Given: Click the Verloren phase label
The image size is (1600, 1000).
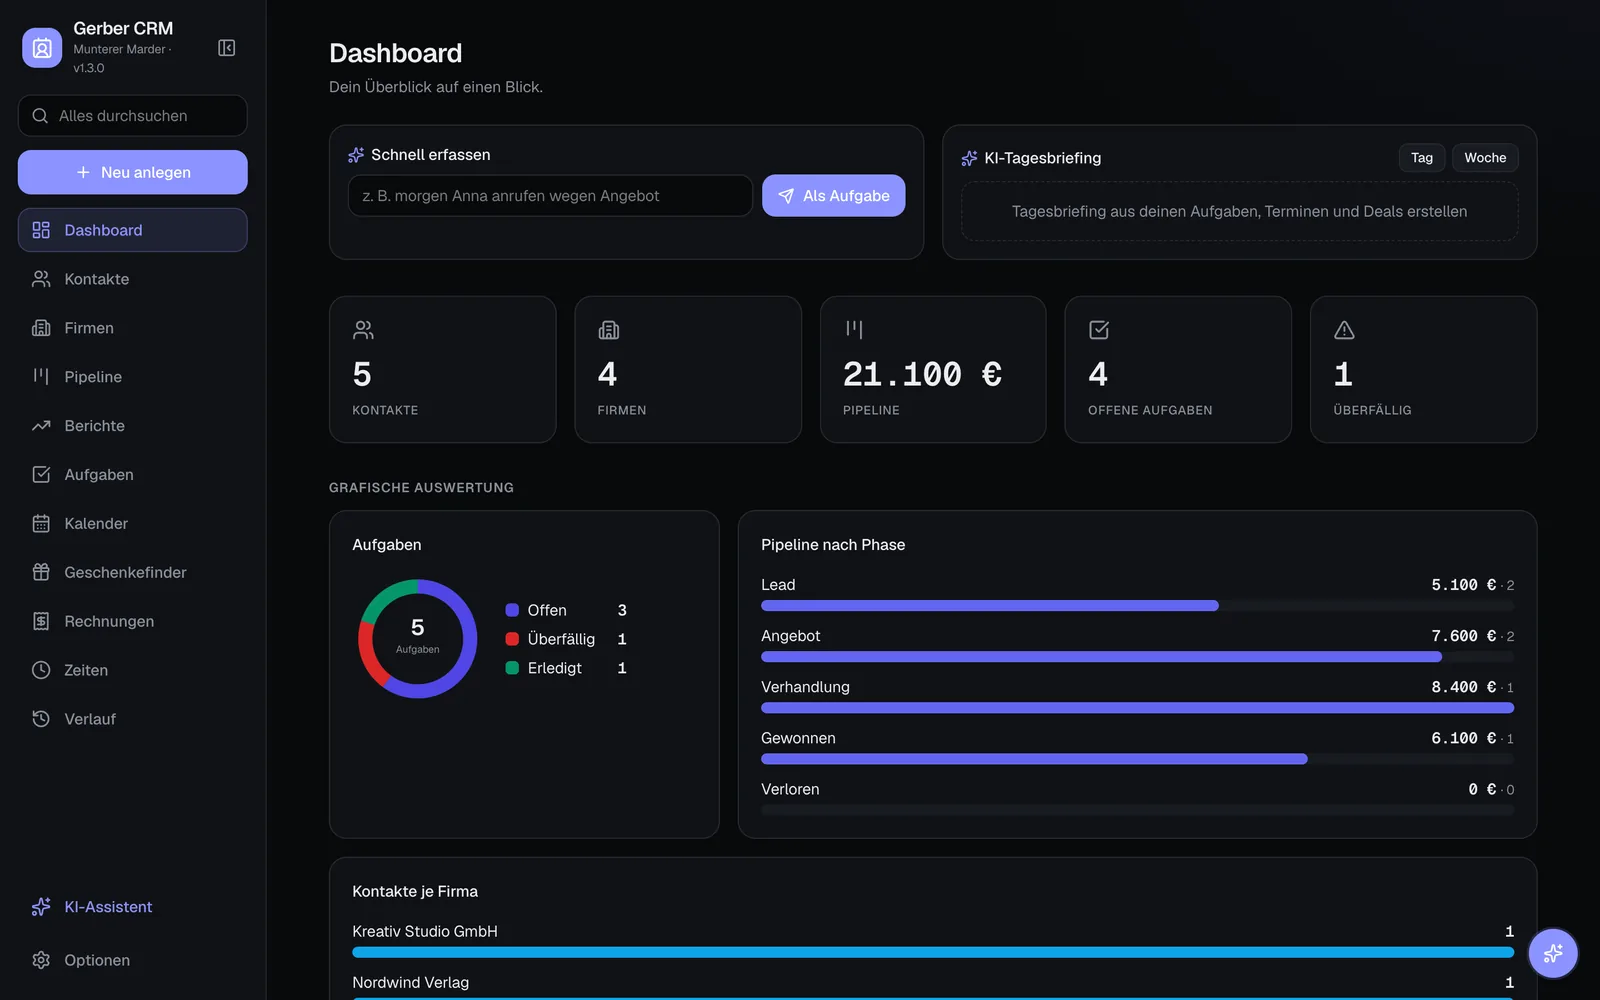Looking at the screenshot, I should tap(790, 789).
